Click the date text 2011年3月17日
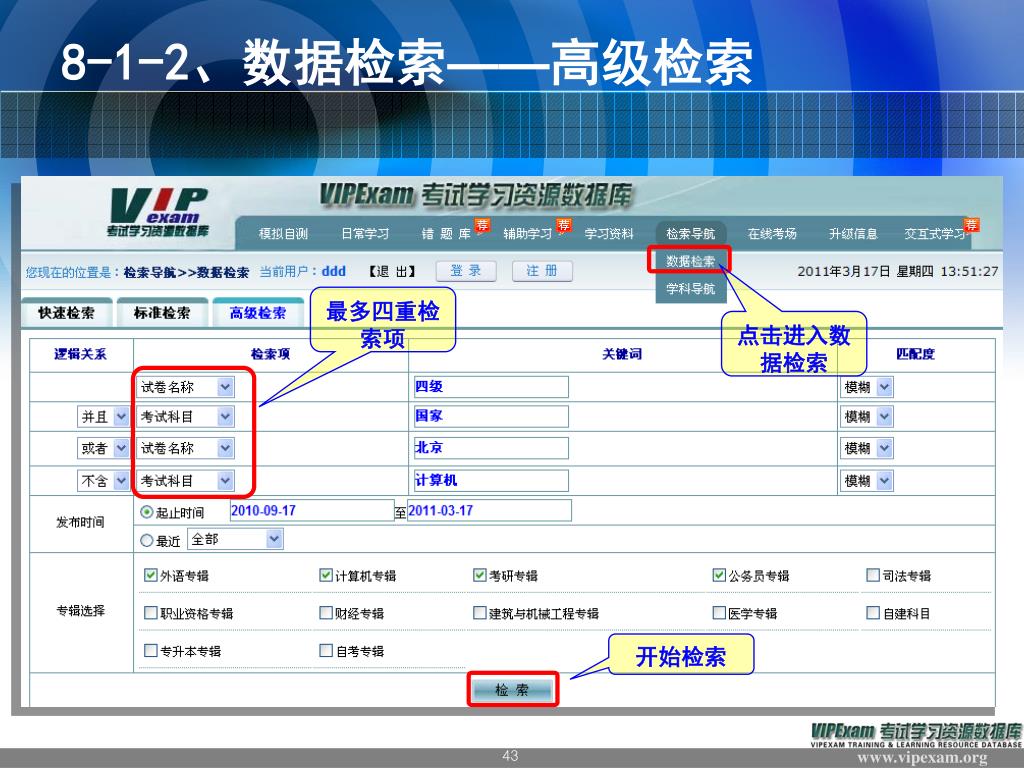This screenshot has height=768, width=1024. point(844,271)
